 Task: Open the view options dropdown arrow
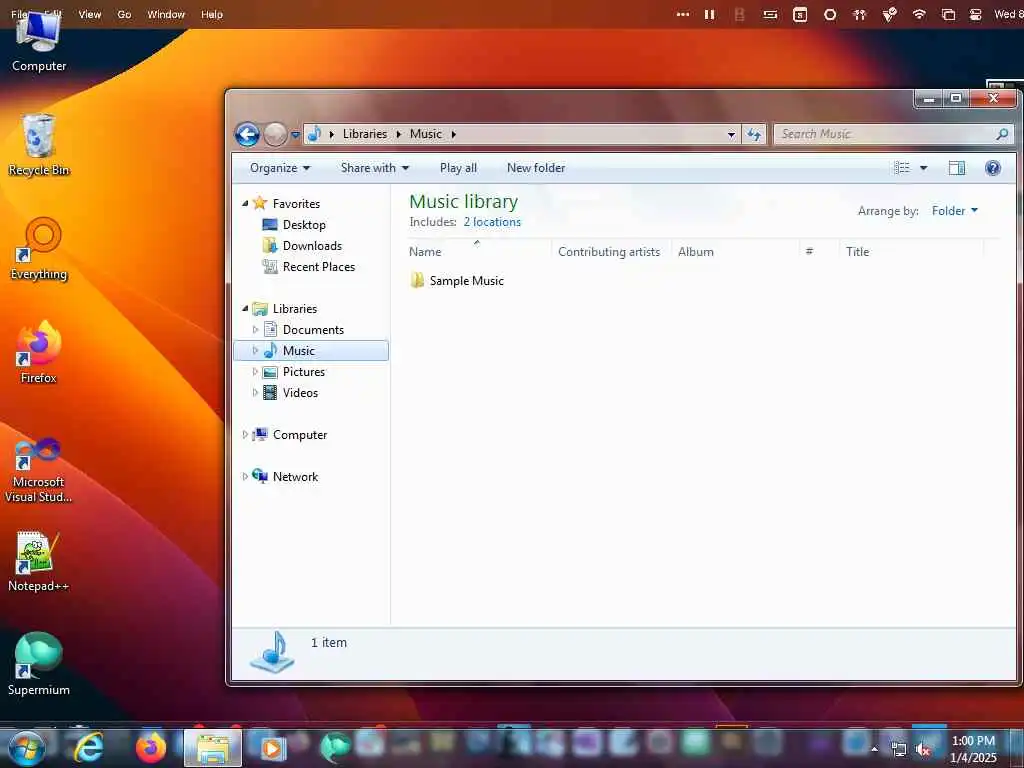pyautogui.click(x=923, y=168)
